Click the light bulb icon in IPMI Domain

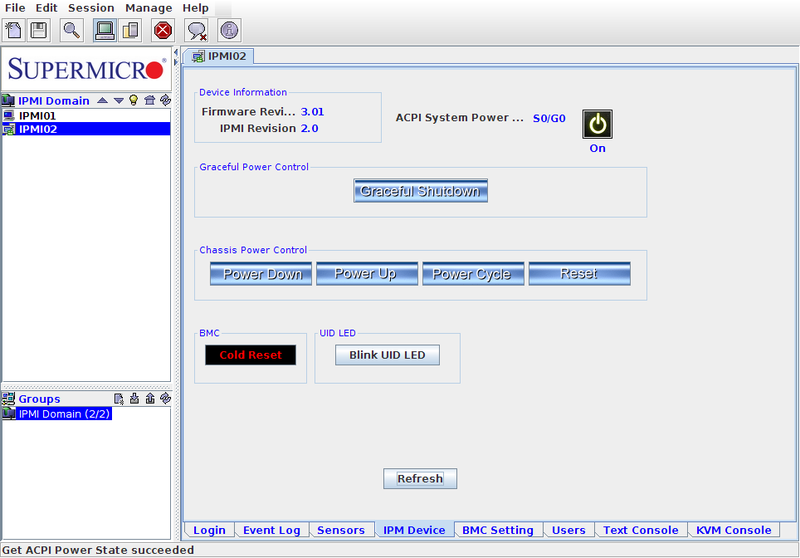click(134, 100)
